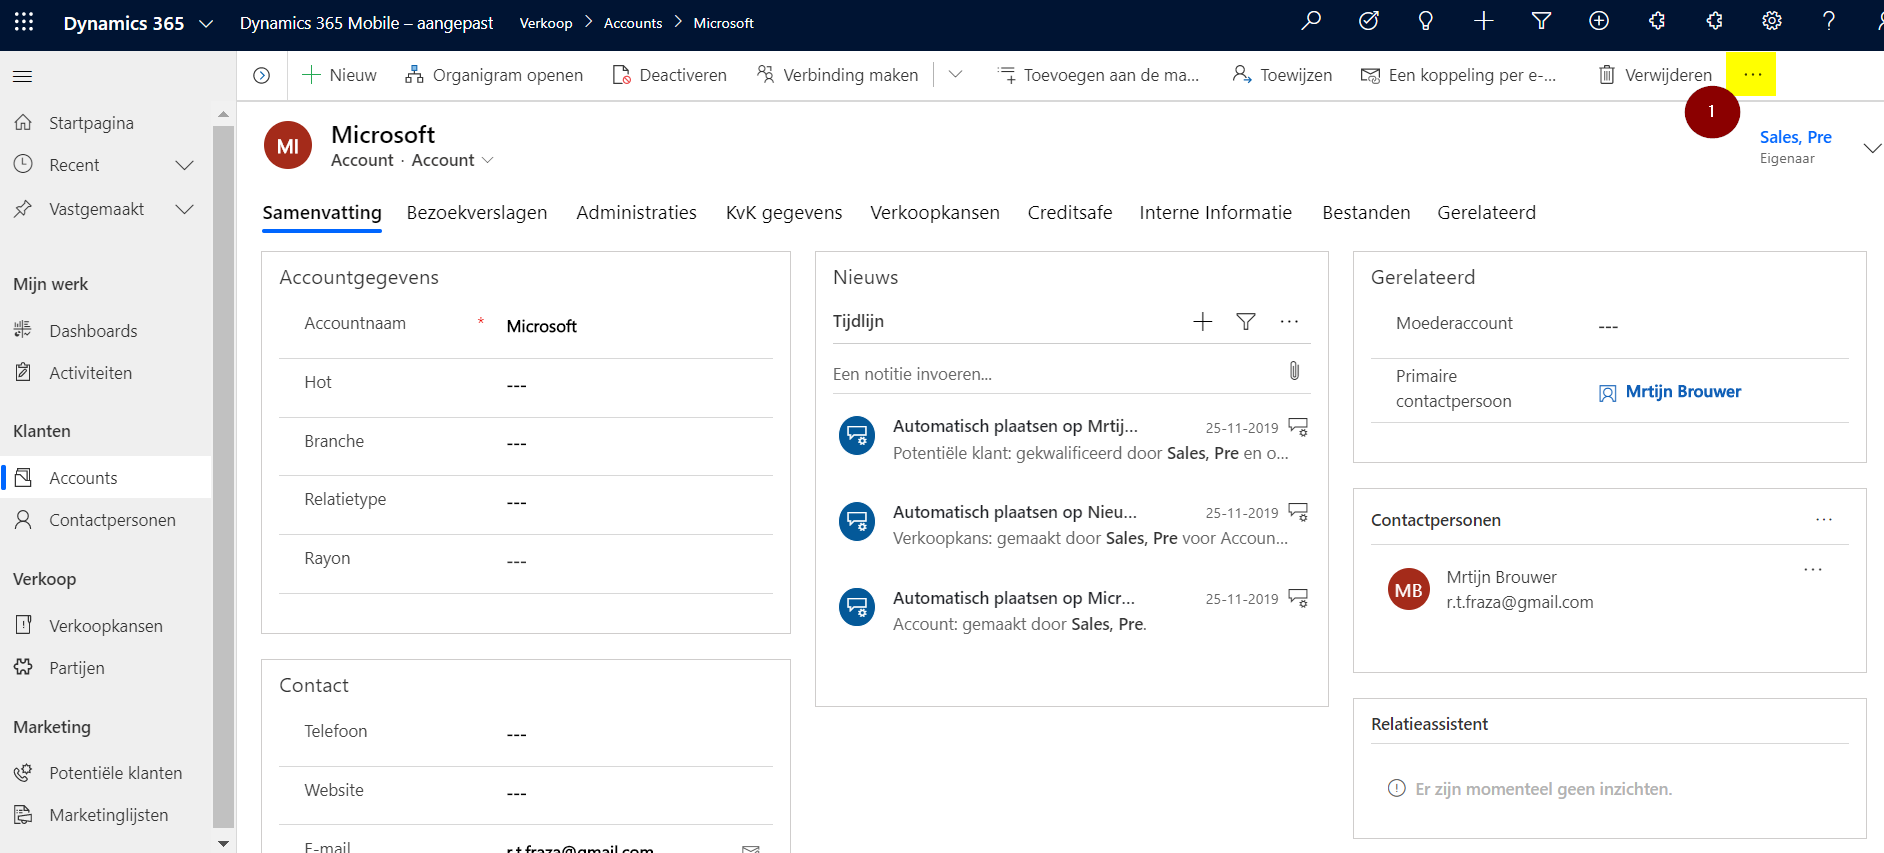
Task: Click the search magnifier icon in top bar
Action: coord(1310,21)
